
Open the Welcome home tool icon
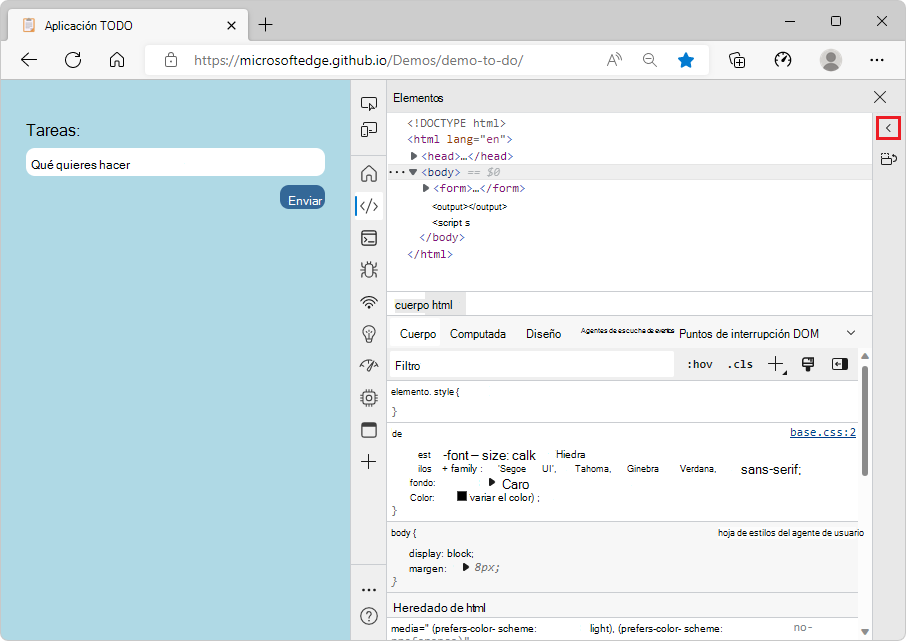(369, 173)
